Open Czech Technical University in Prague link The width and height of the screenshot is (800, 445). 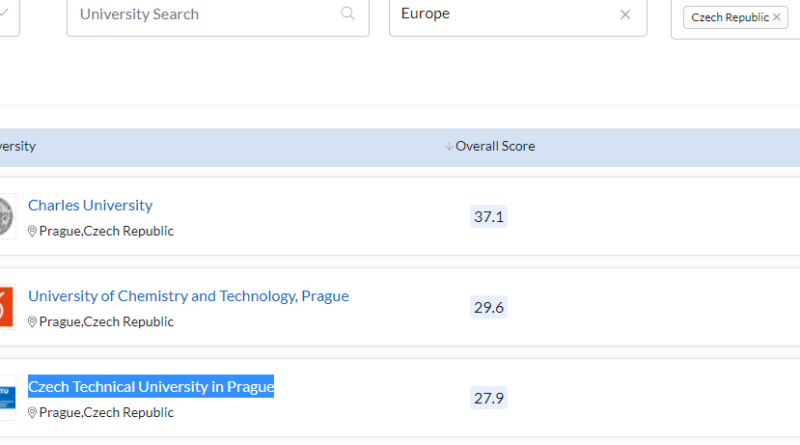151,387
